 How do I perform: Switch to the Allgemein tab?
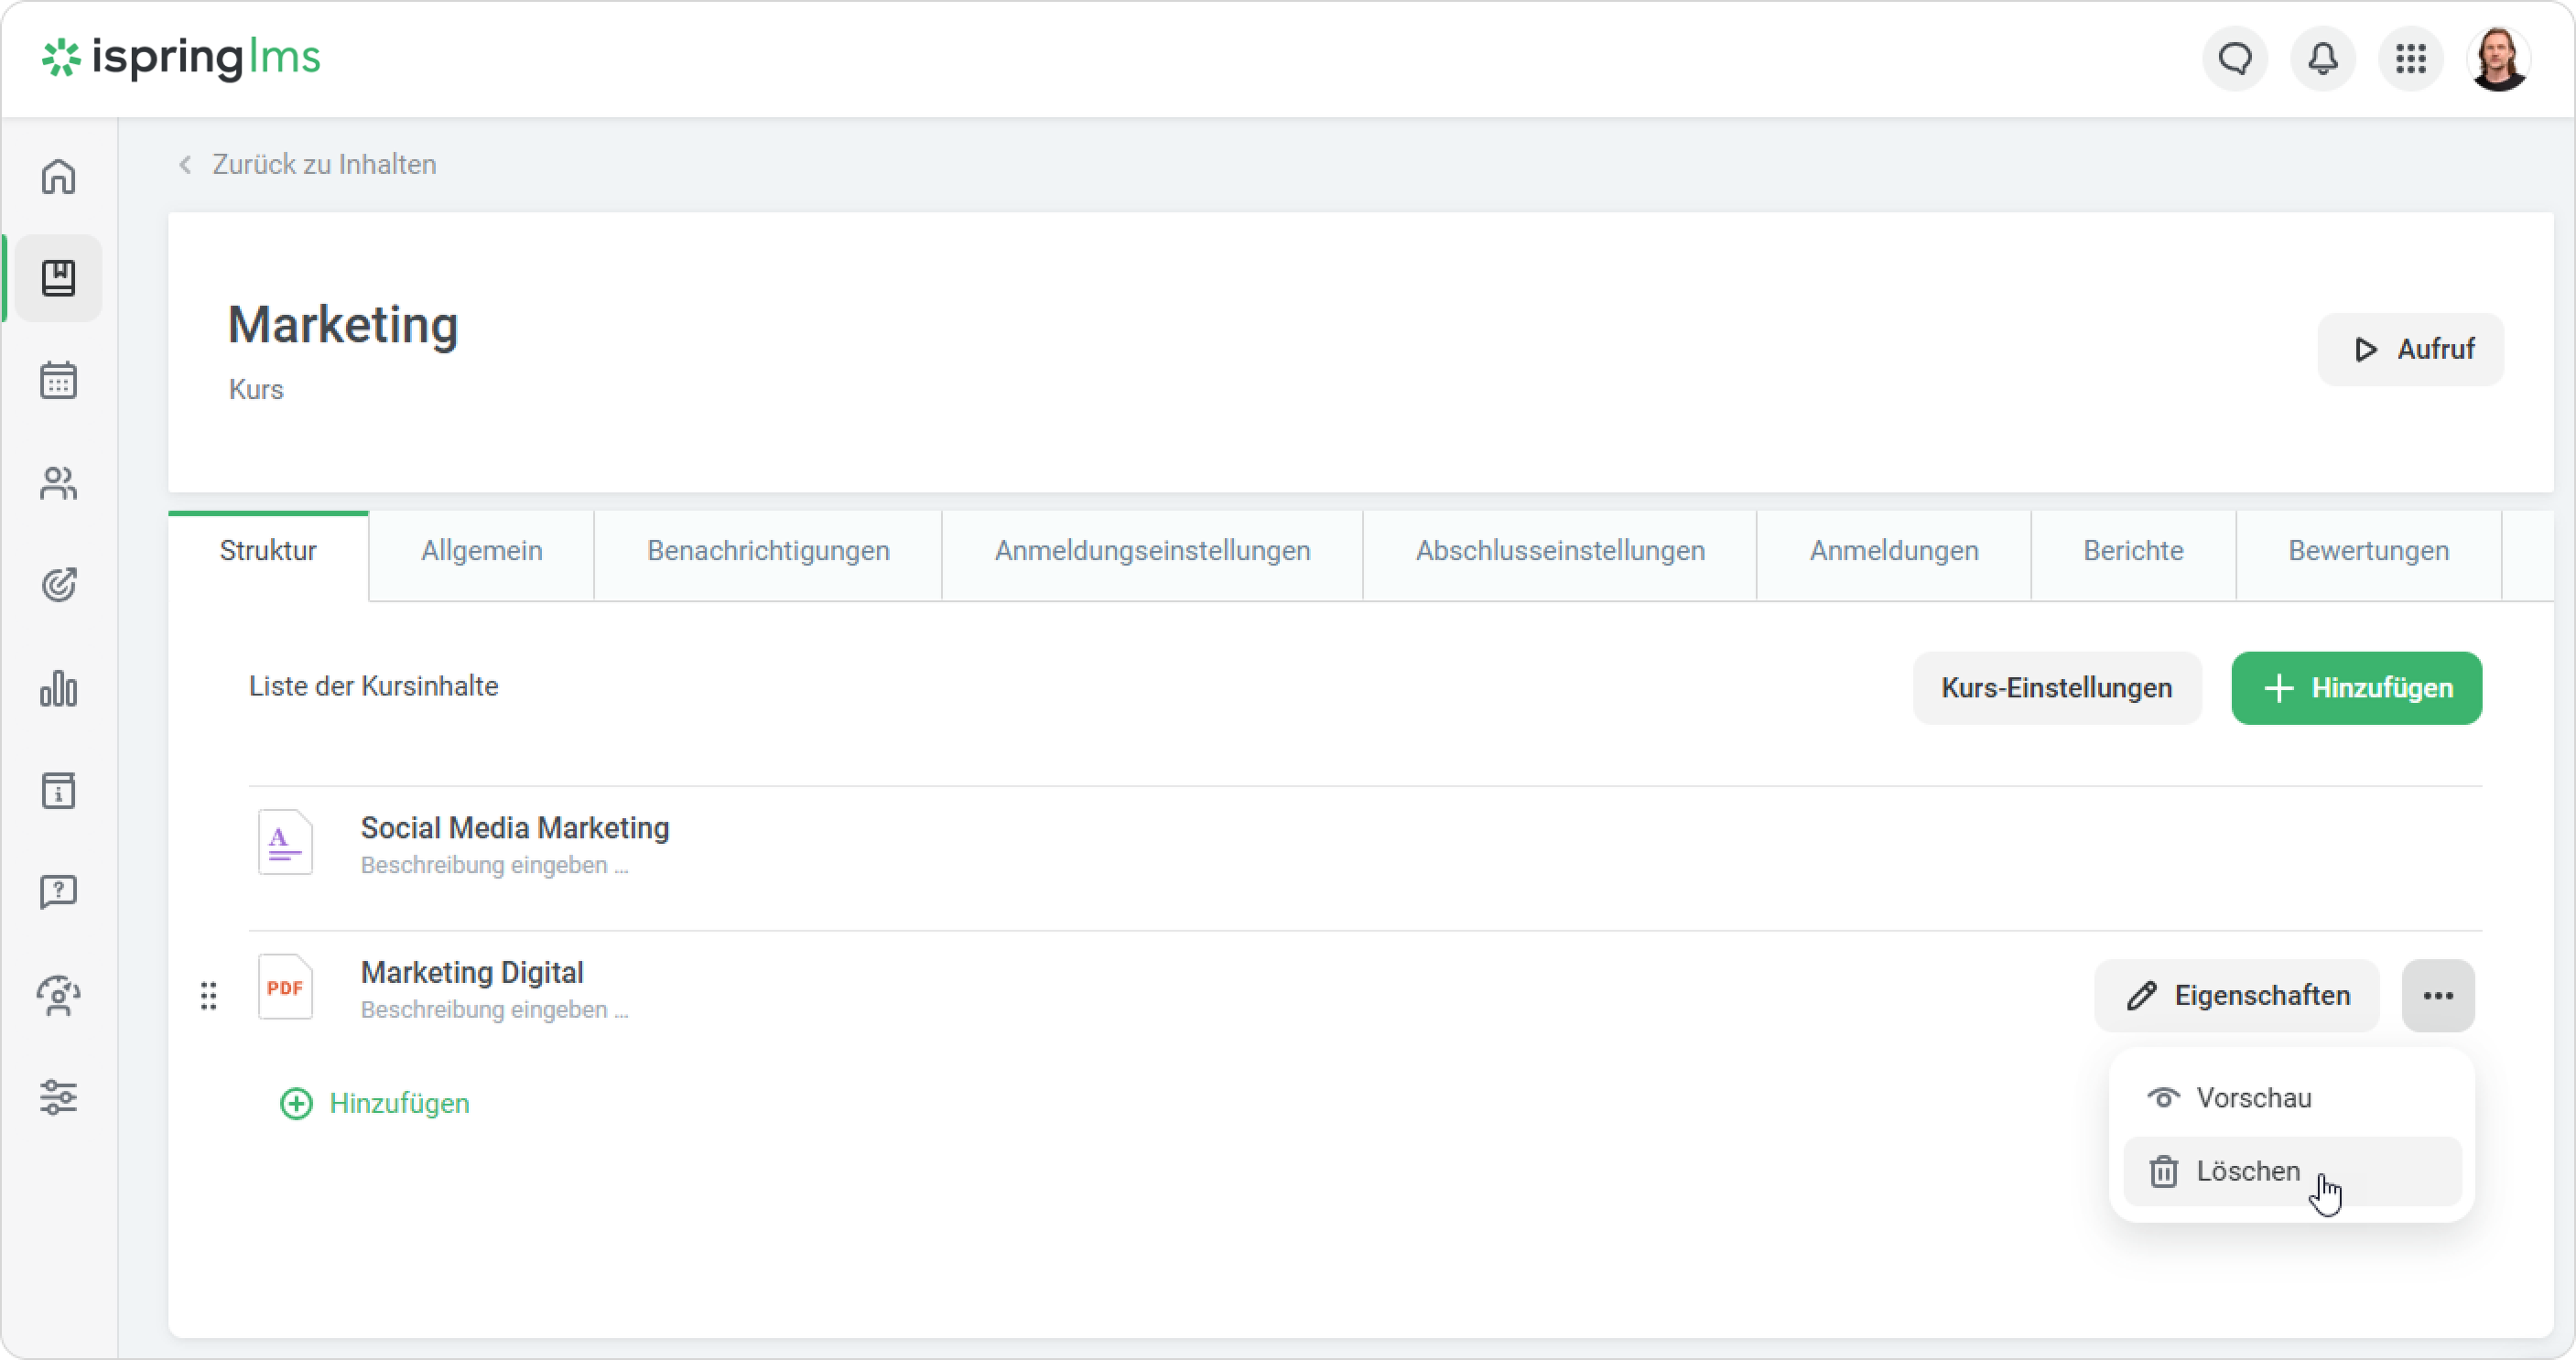481,551
